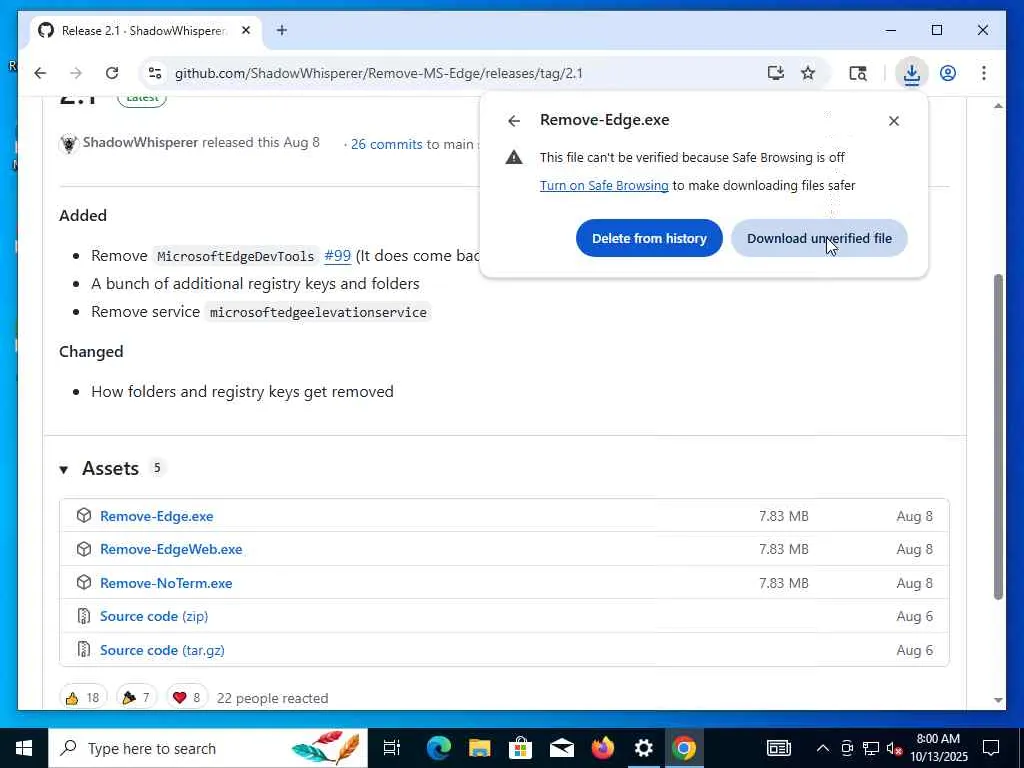Toggle thumbs up reaction with 18
Image resolution: width=1024 pixels, height=768 pixels.
coord(83,697)
